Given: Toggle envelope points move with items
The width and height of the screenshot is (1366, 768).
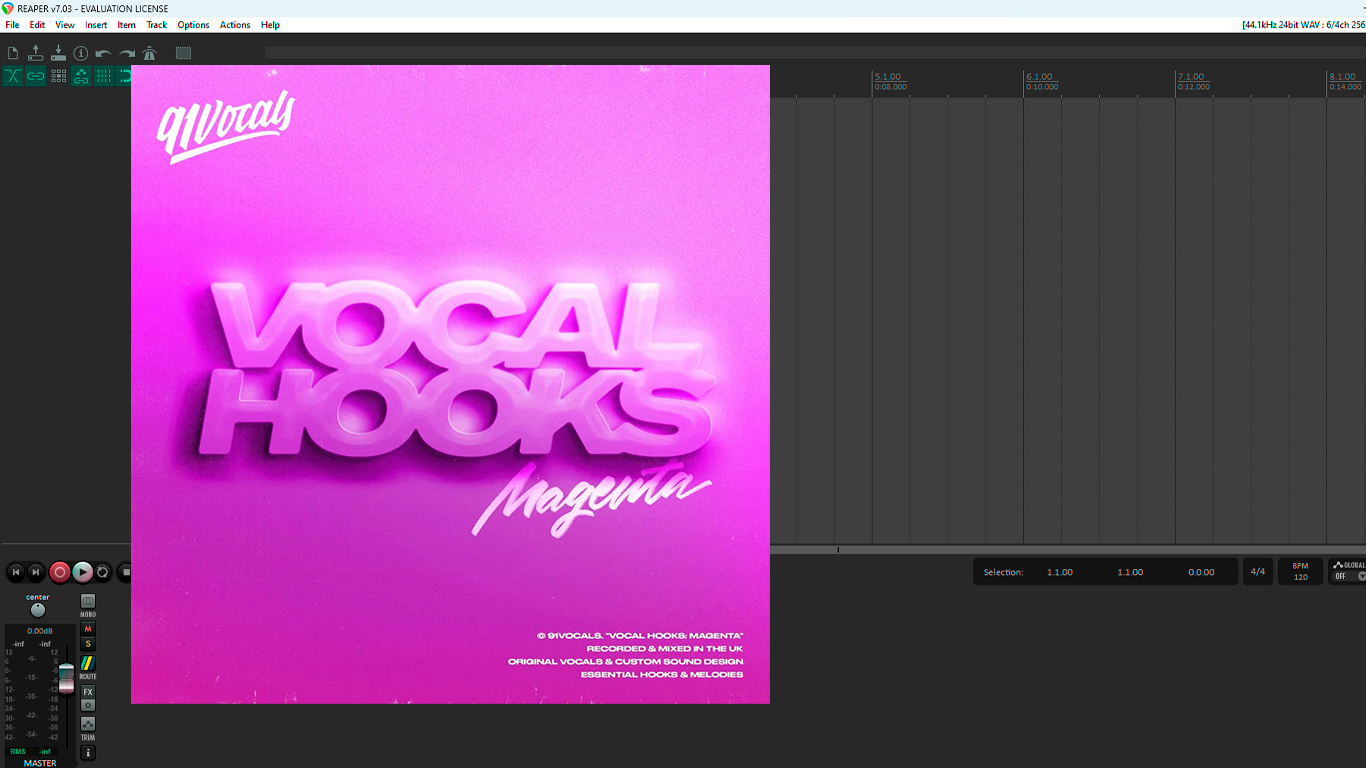Looking at the screenshot, I should click(81, 76).
